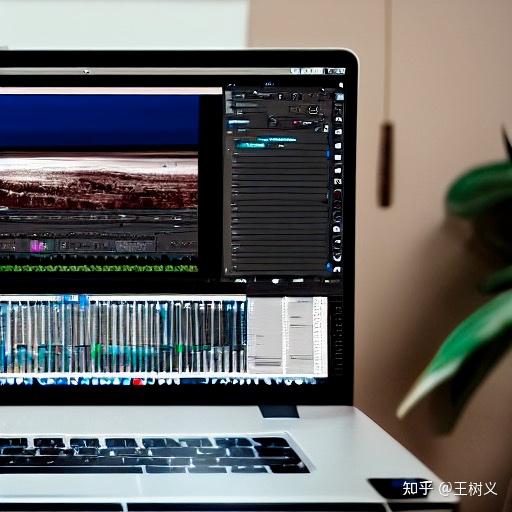
Task: Click the rounded rectangle outline icon in panel header
Action: (313, 109)
